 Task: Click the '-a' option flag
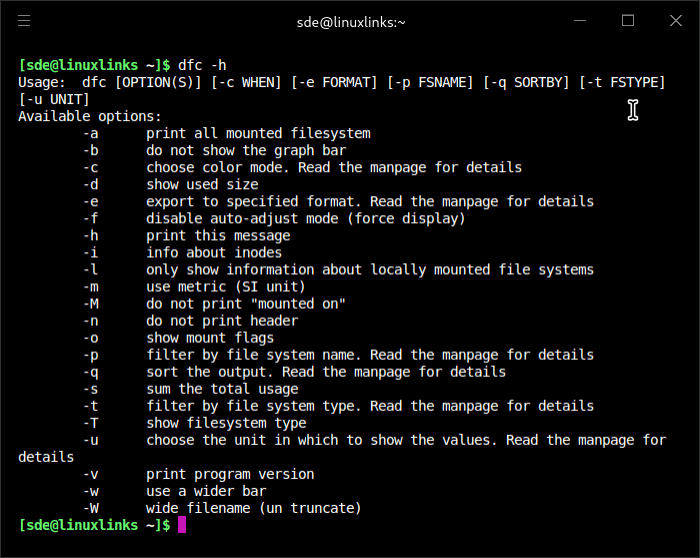[91, 133]
